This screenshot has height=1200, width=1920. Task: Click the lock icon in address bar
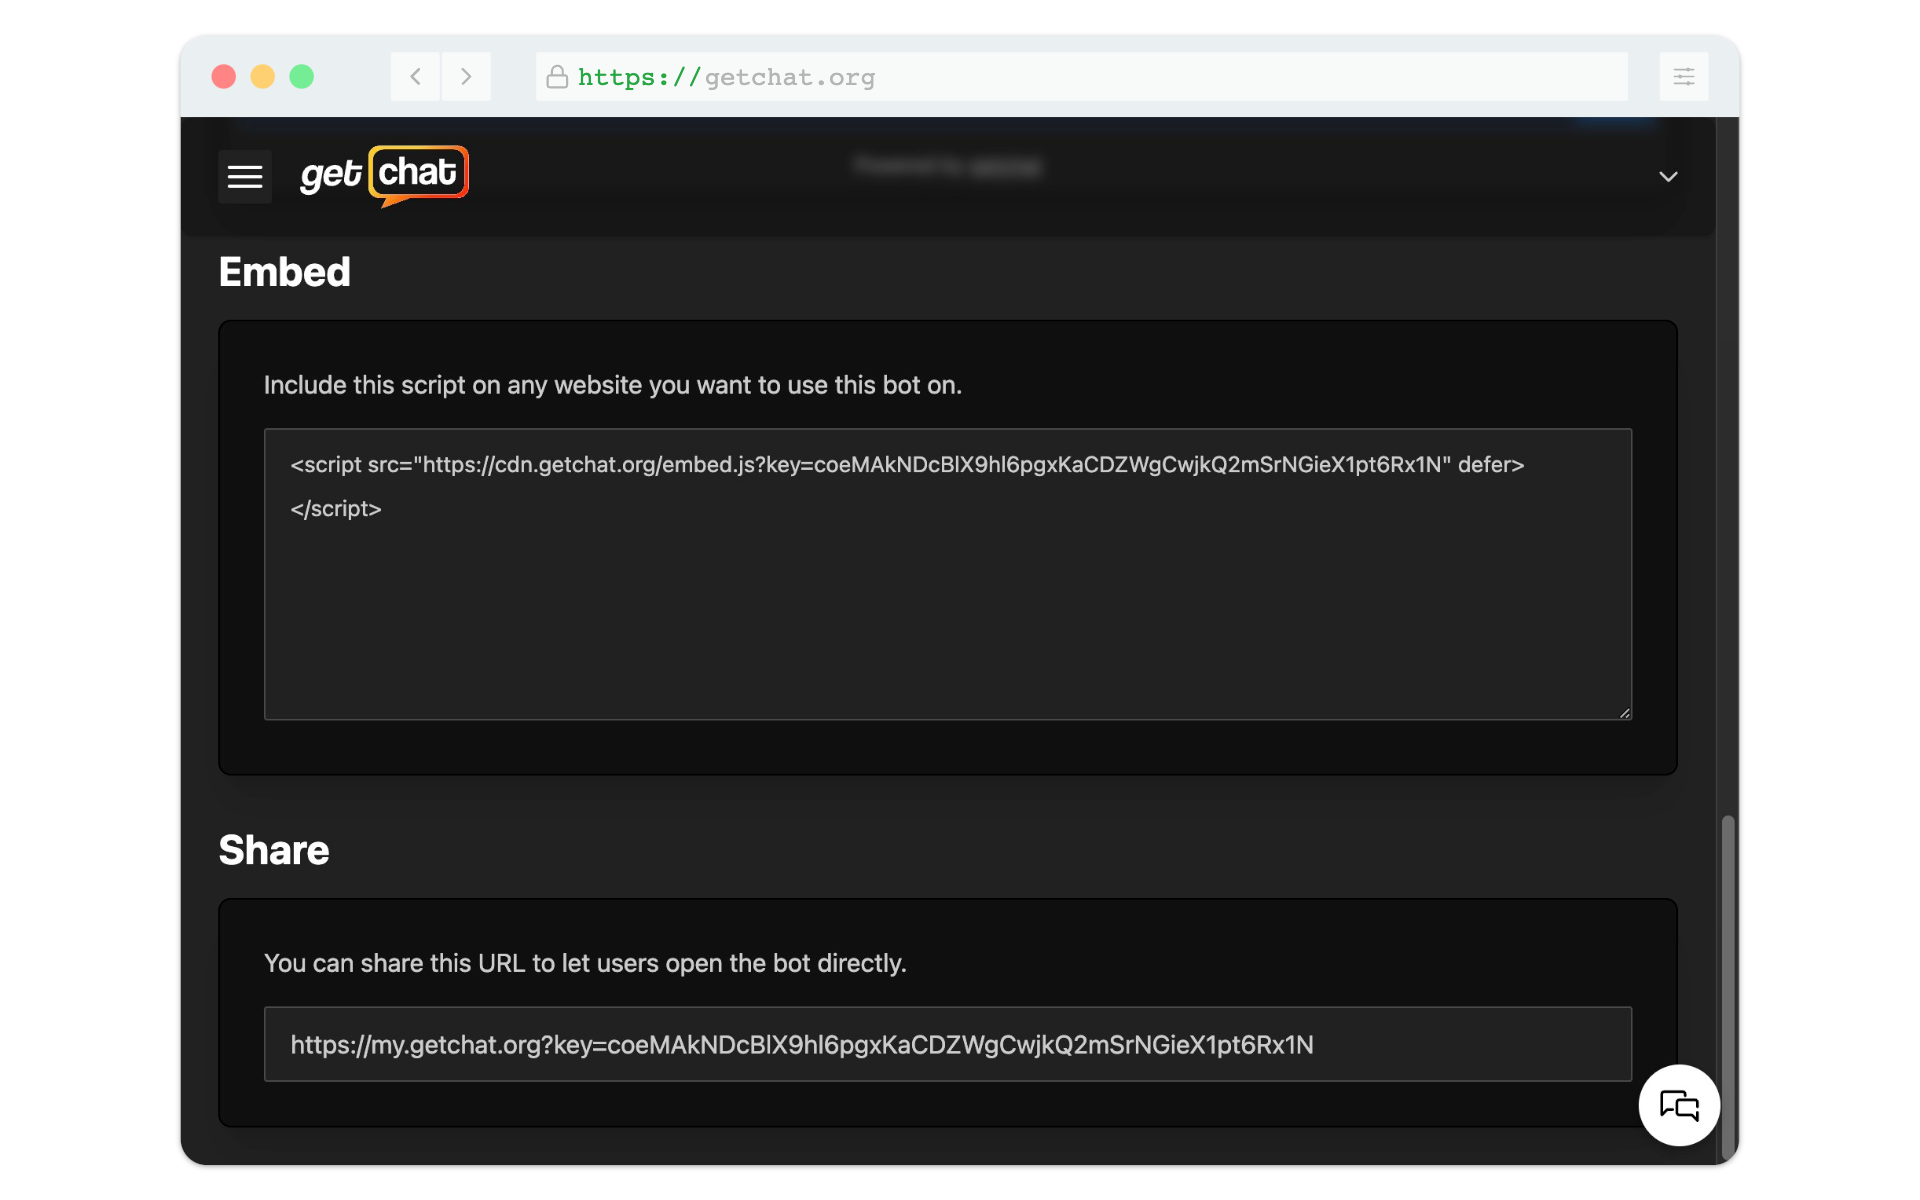tap(557, 77)
